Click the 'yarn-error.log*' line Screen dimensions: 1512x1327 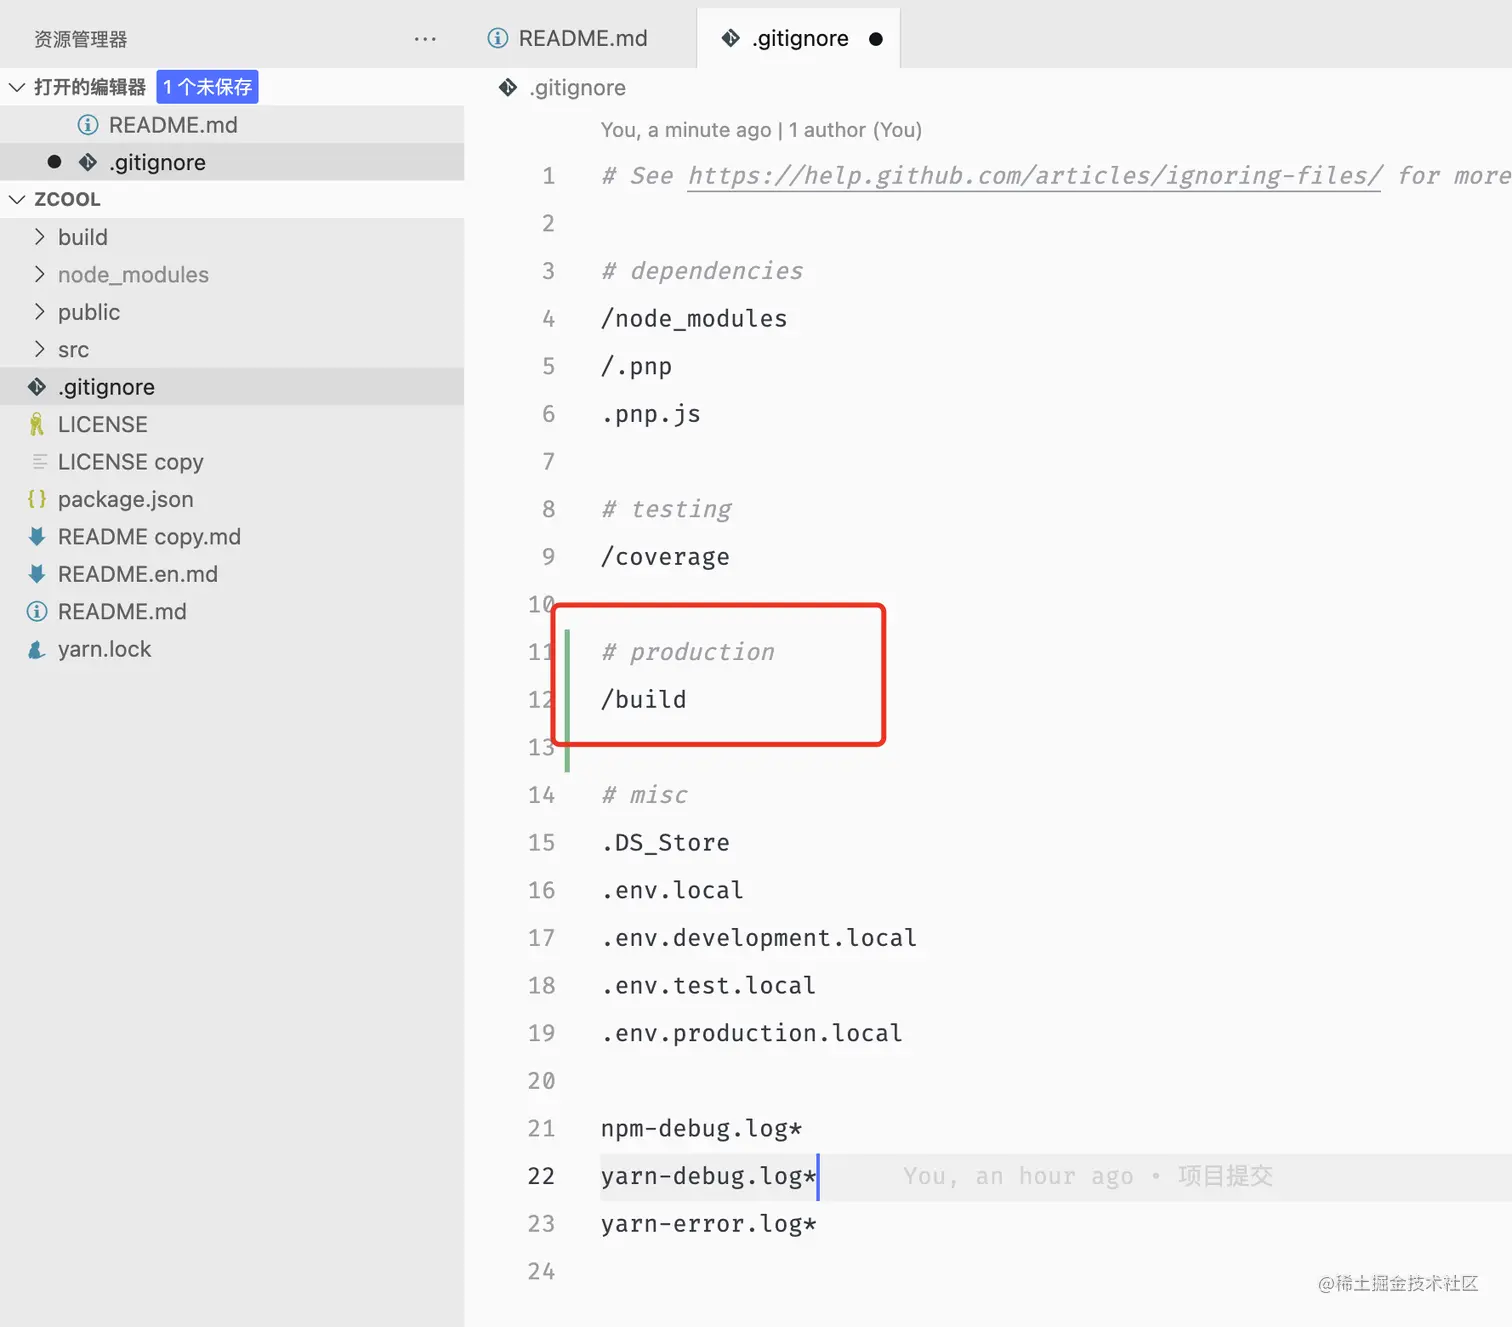[x=709, y=1224]
